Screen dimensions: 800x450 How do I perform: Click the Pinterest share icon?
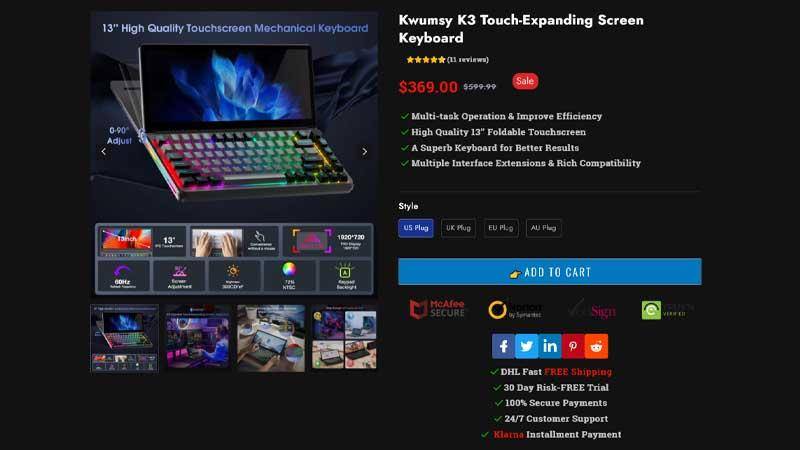coord(573,346)
